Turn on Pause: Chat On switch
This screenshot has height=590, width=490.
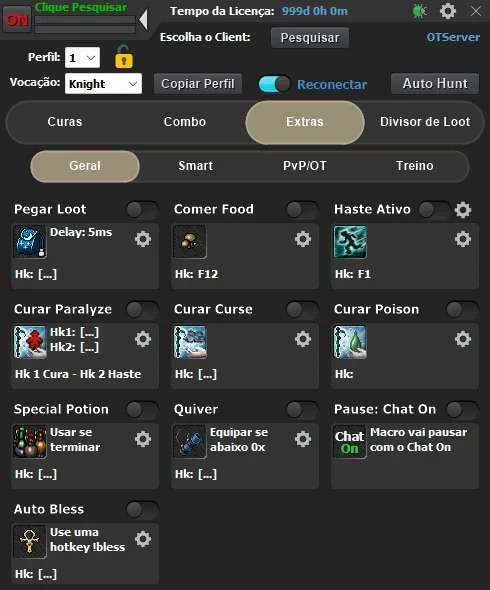[x=462, y=409]
